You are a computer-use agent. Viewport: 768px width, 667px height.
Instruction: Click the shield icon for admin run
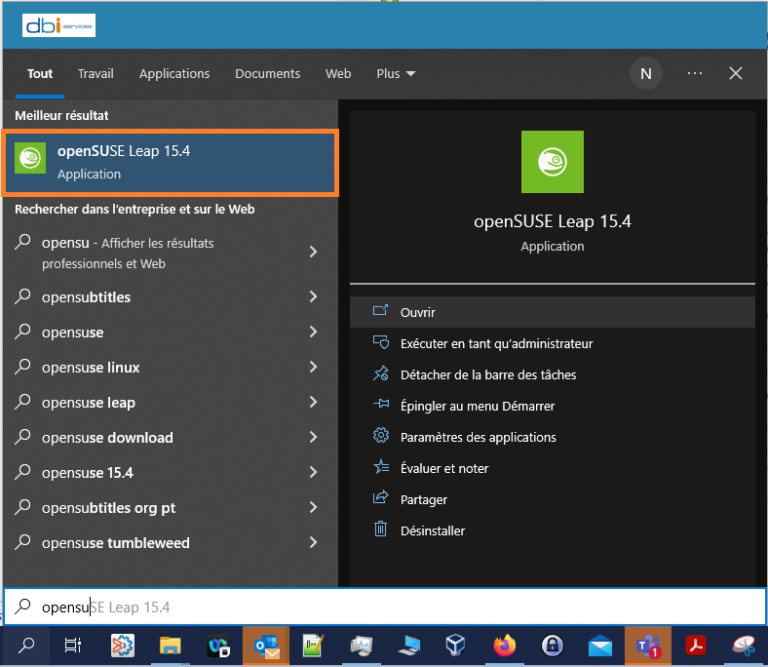[381, 342]
